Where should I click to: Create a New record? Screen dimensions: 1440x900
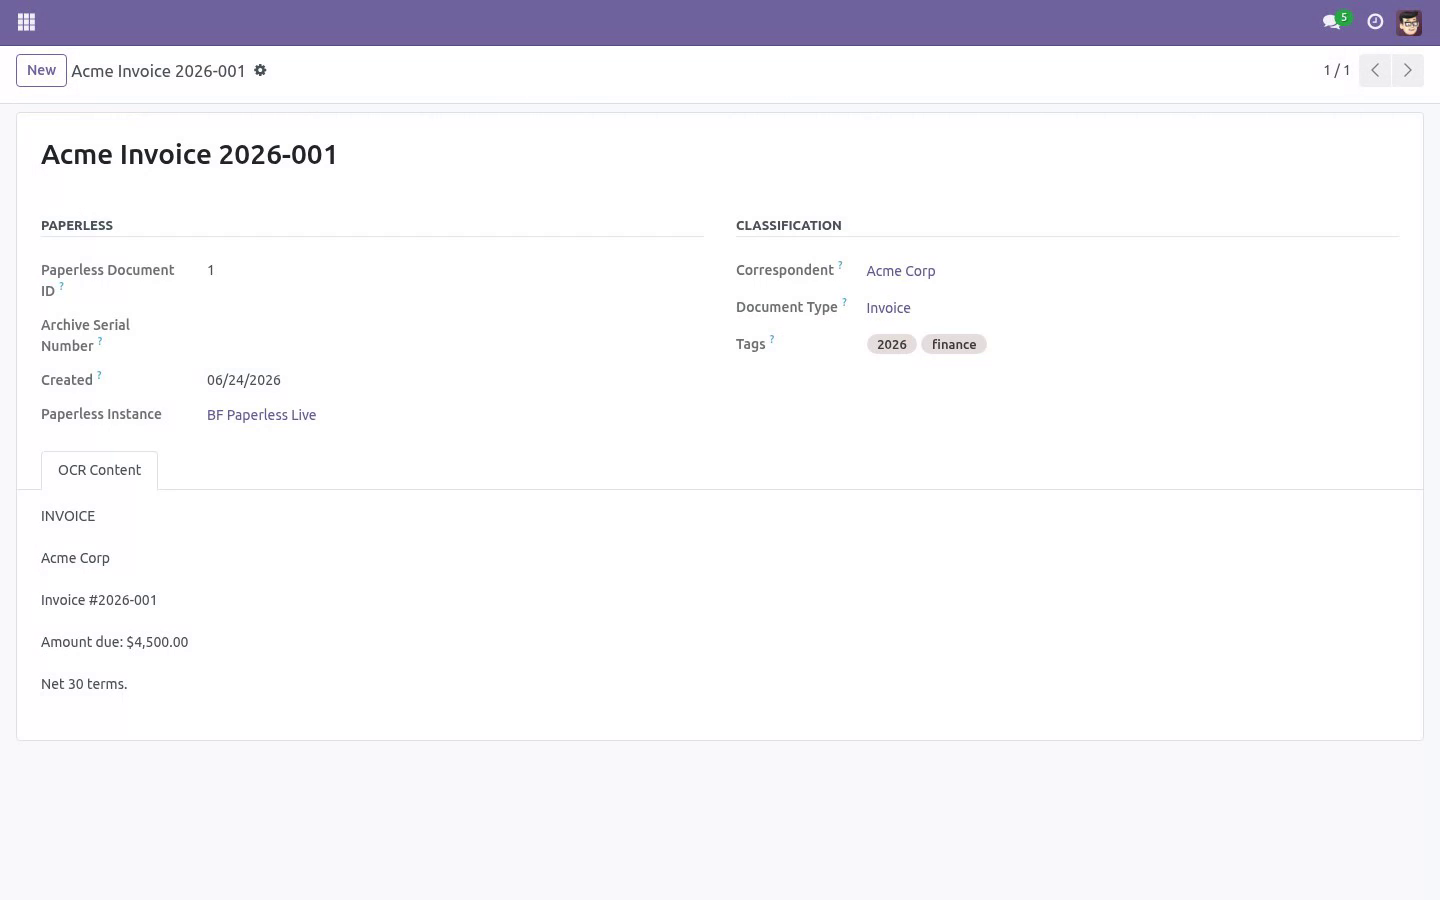(x=41, y=70)
